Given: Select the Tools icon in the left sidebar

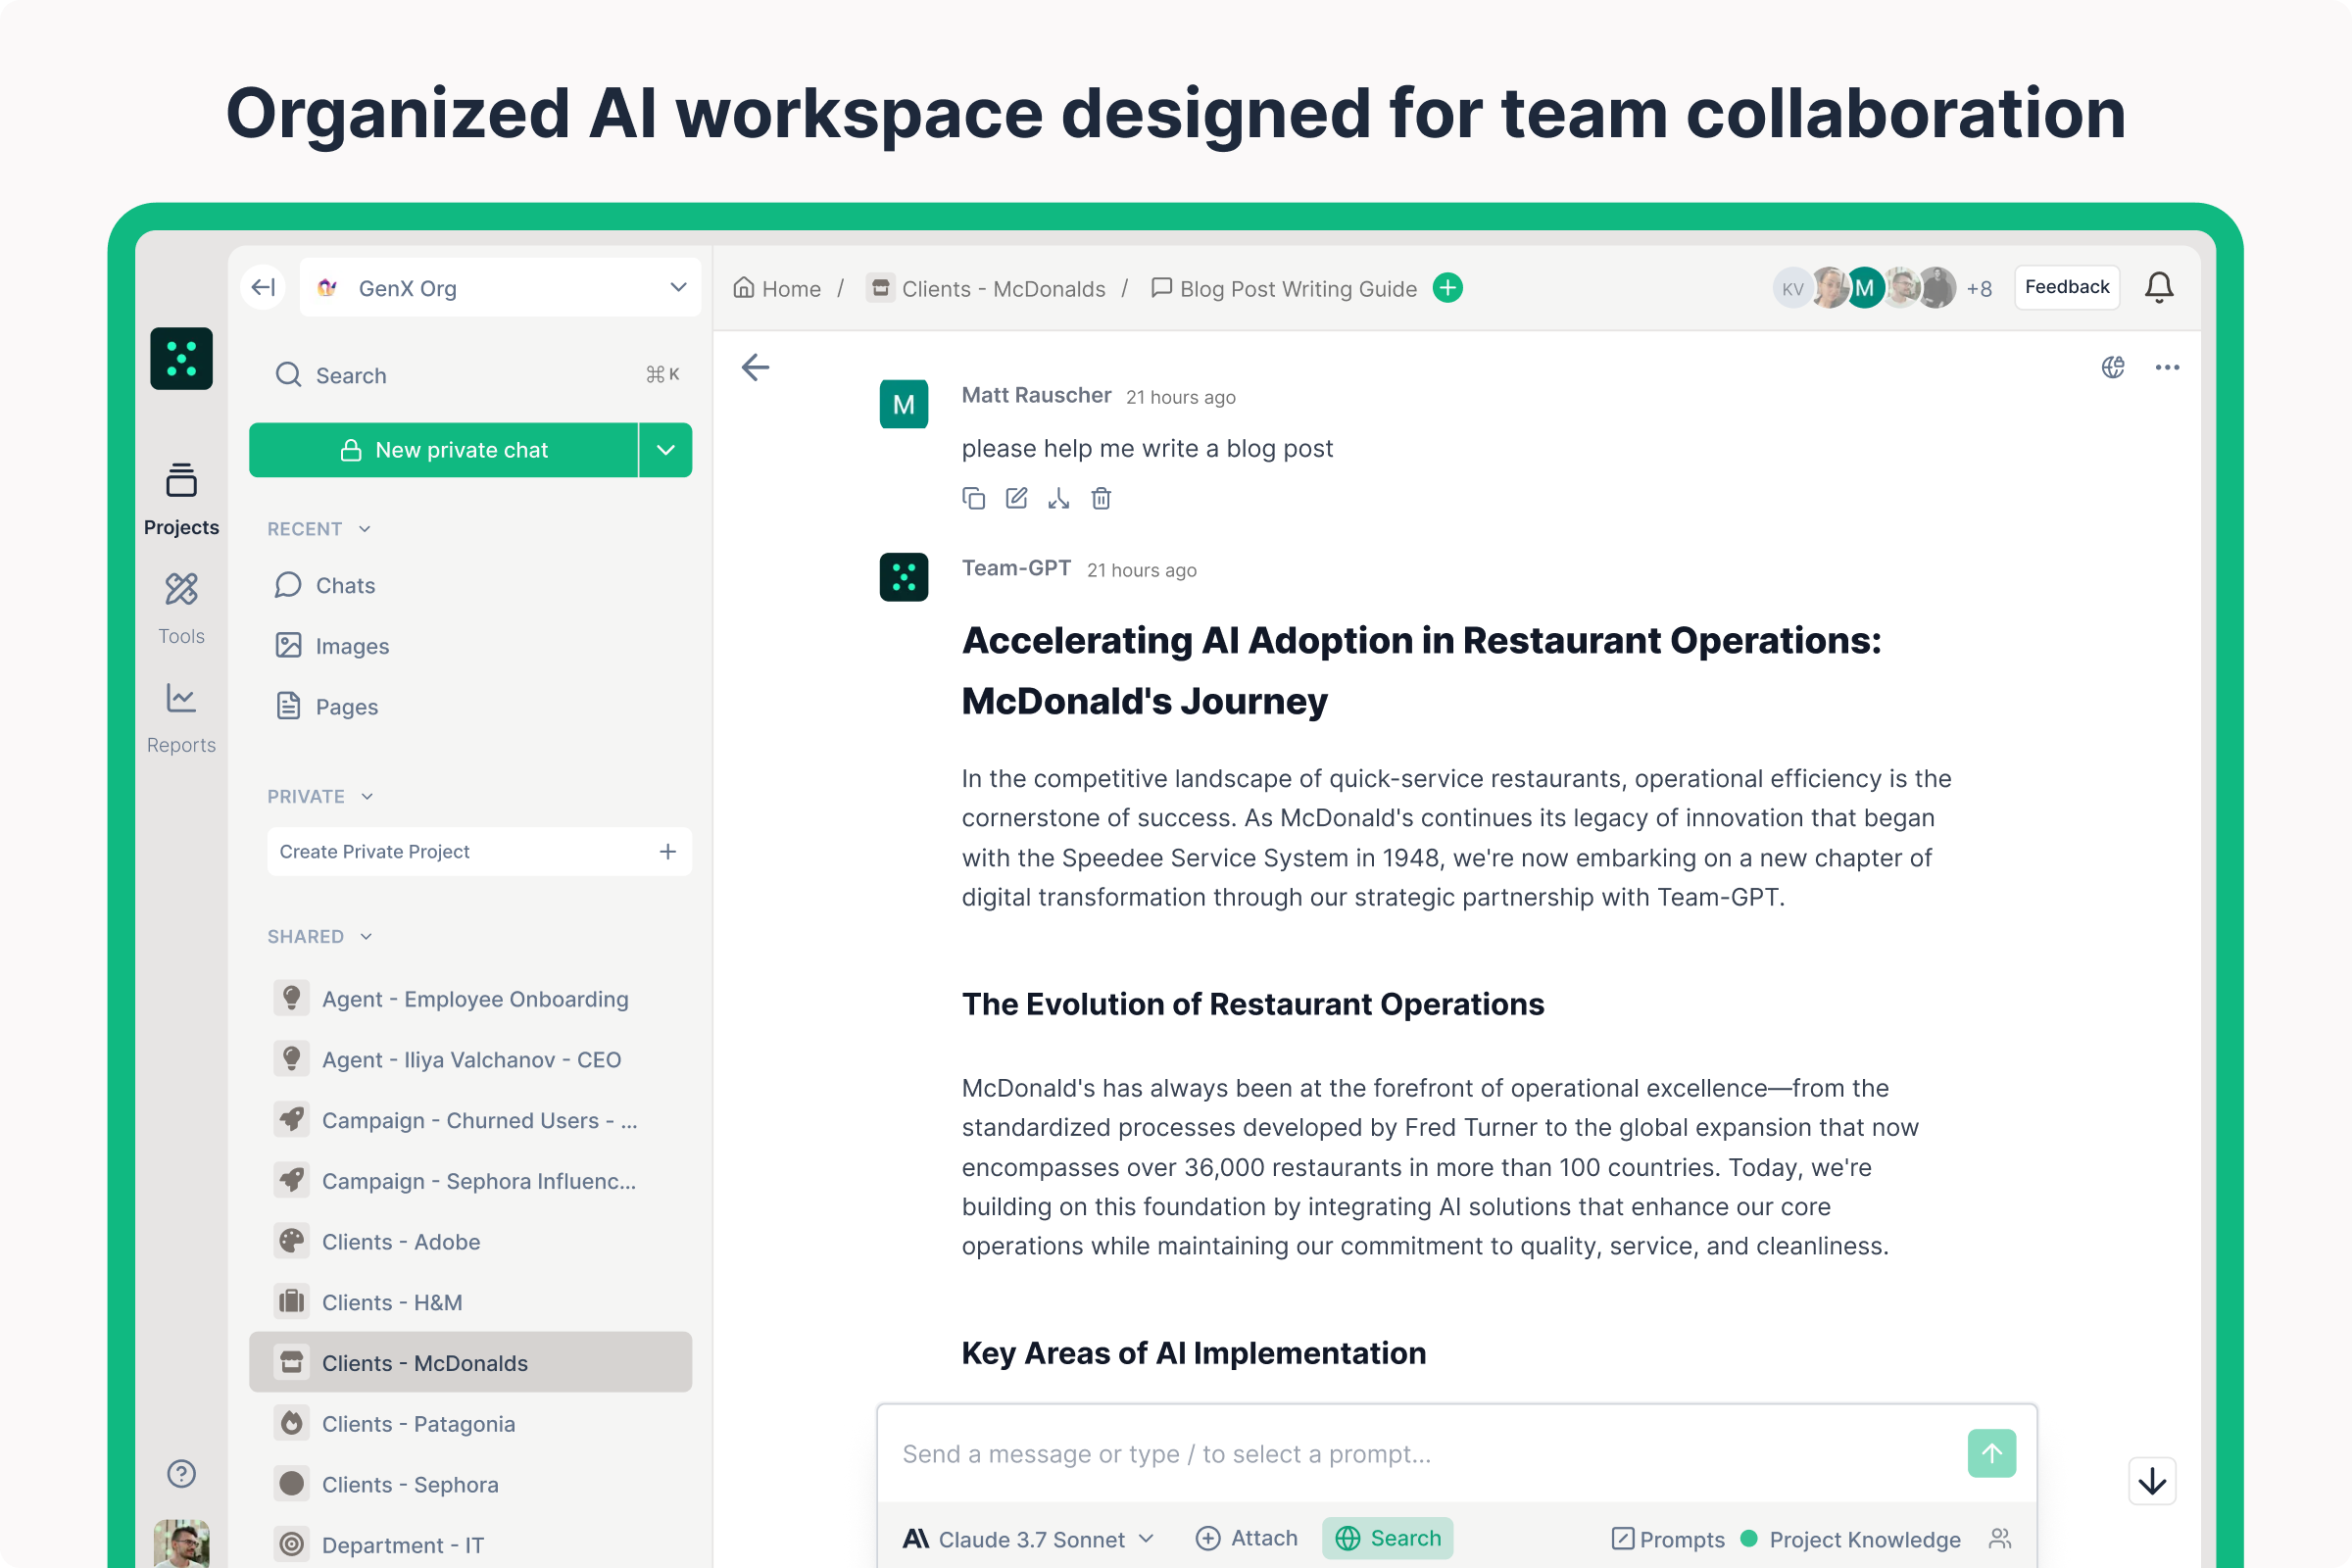Looking at the screenshot, I should (x=181, y=607).
